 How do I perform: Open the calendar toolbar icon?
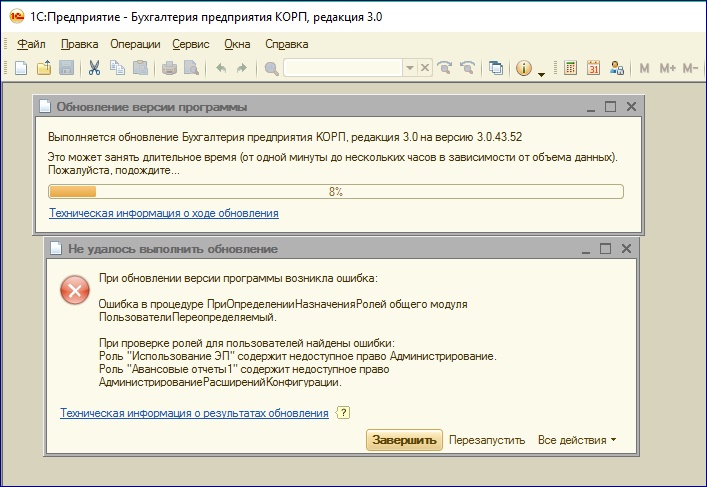pyautogui.click(x=594, y=68)
